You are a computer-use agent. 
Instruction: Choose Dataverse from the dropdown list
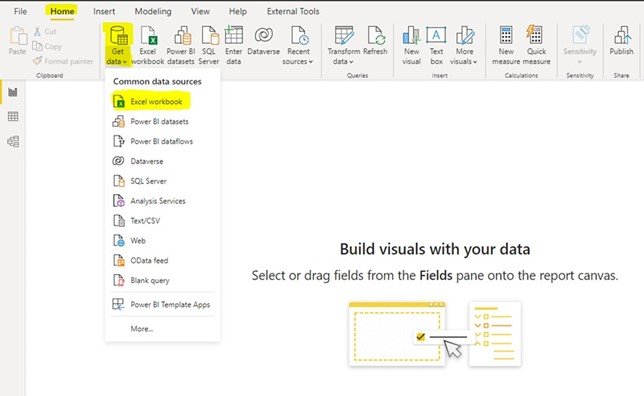pos(162,161)
